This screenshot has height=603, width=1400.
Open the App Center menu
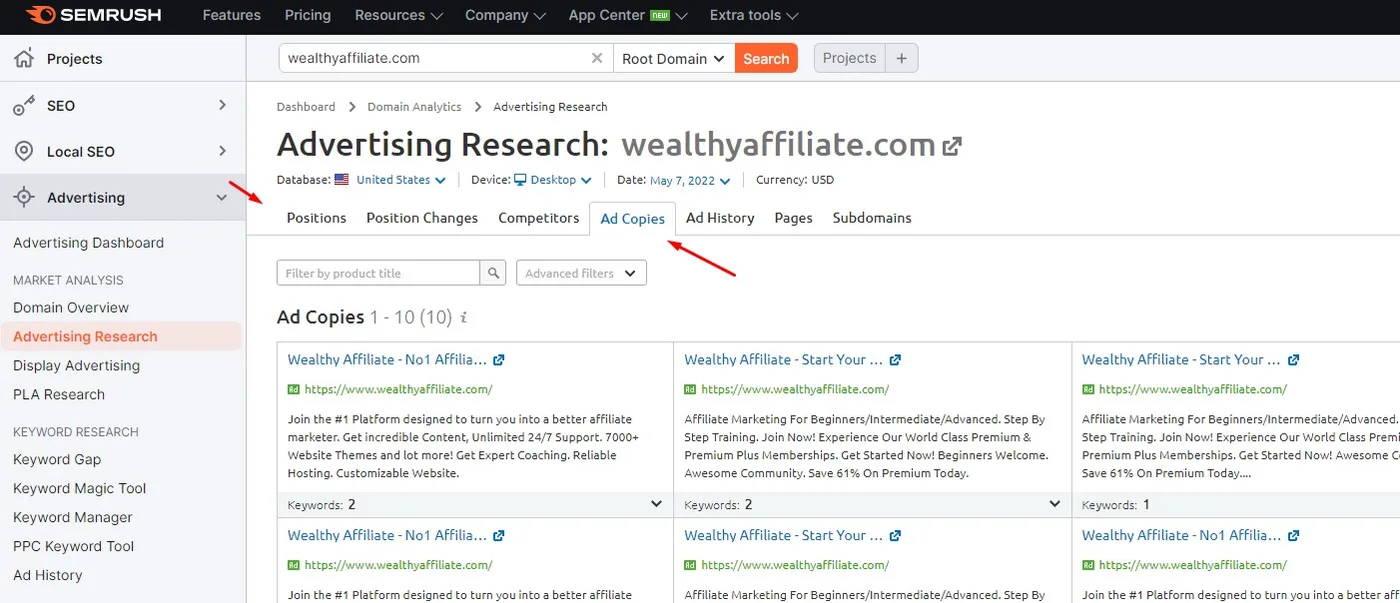[628, 15]
